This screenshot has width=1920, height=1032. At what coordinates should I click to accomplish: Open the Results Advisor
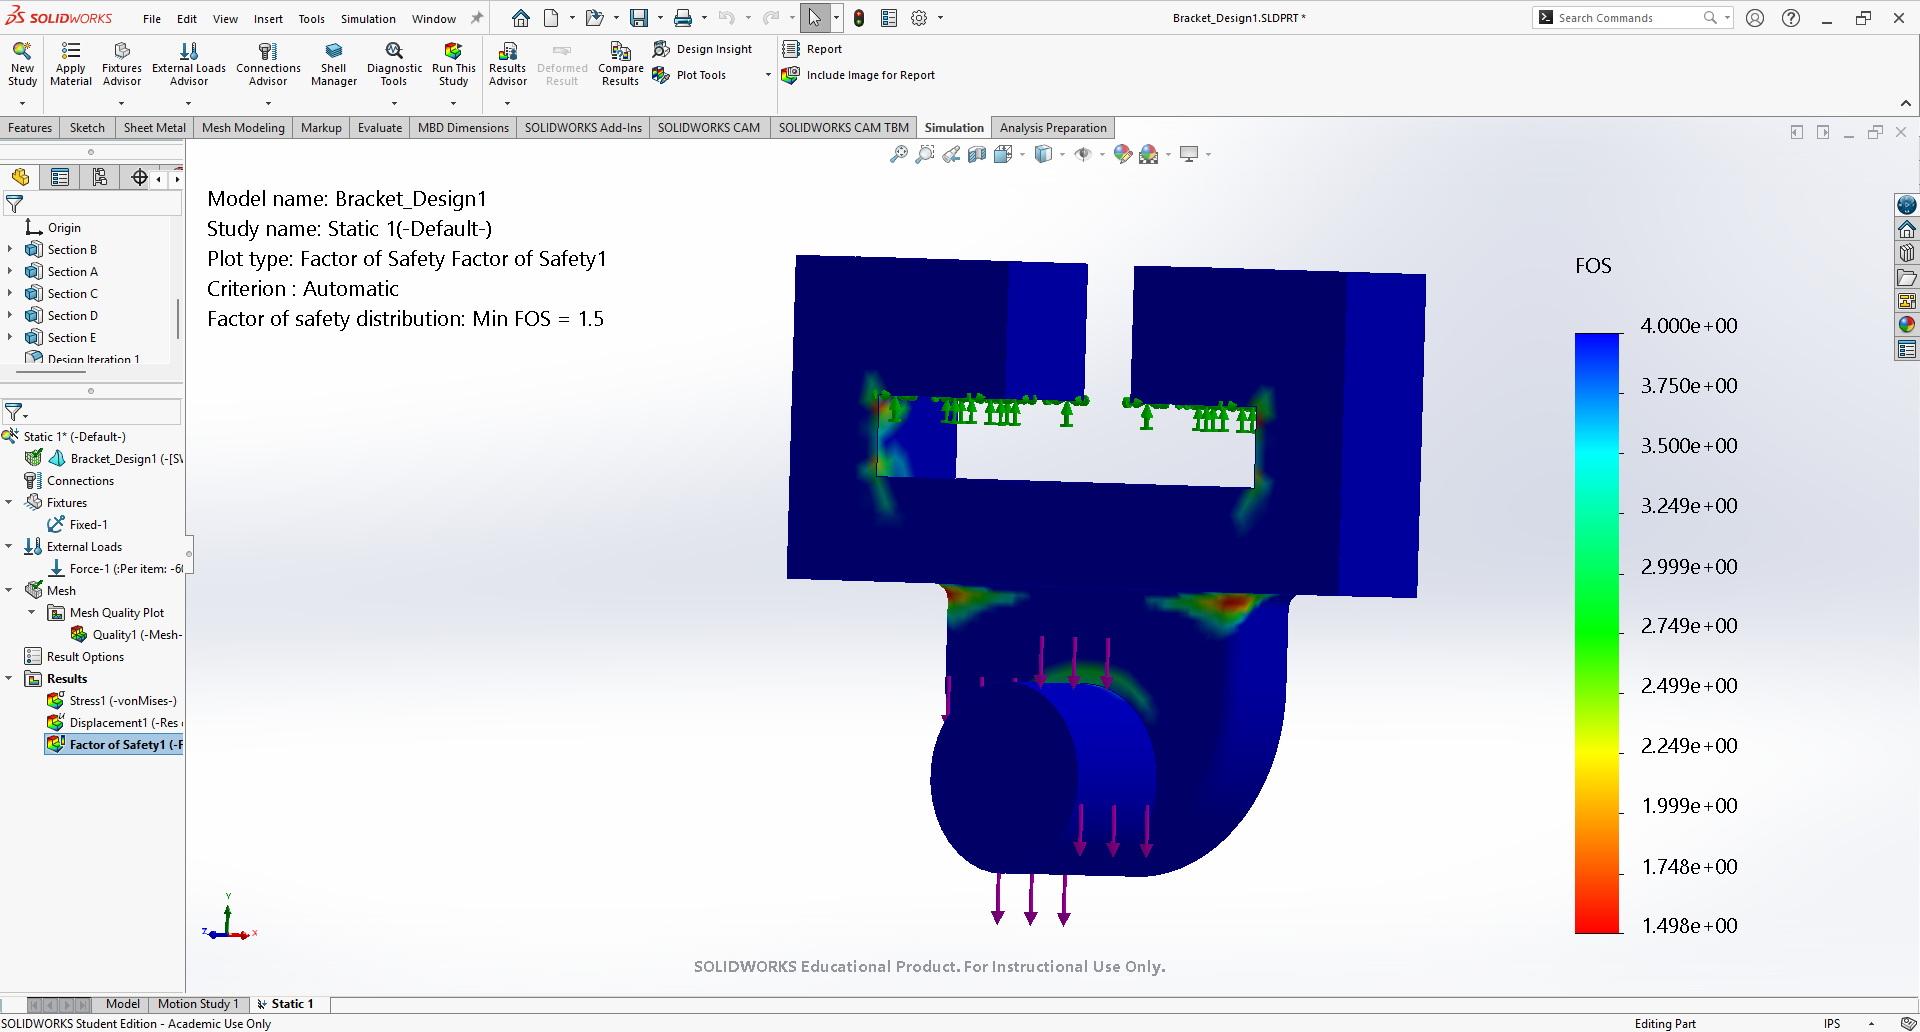coord(508,64)
